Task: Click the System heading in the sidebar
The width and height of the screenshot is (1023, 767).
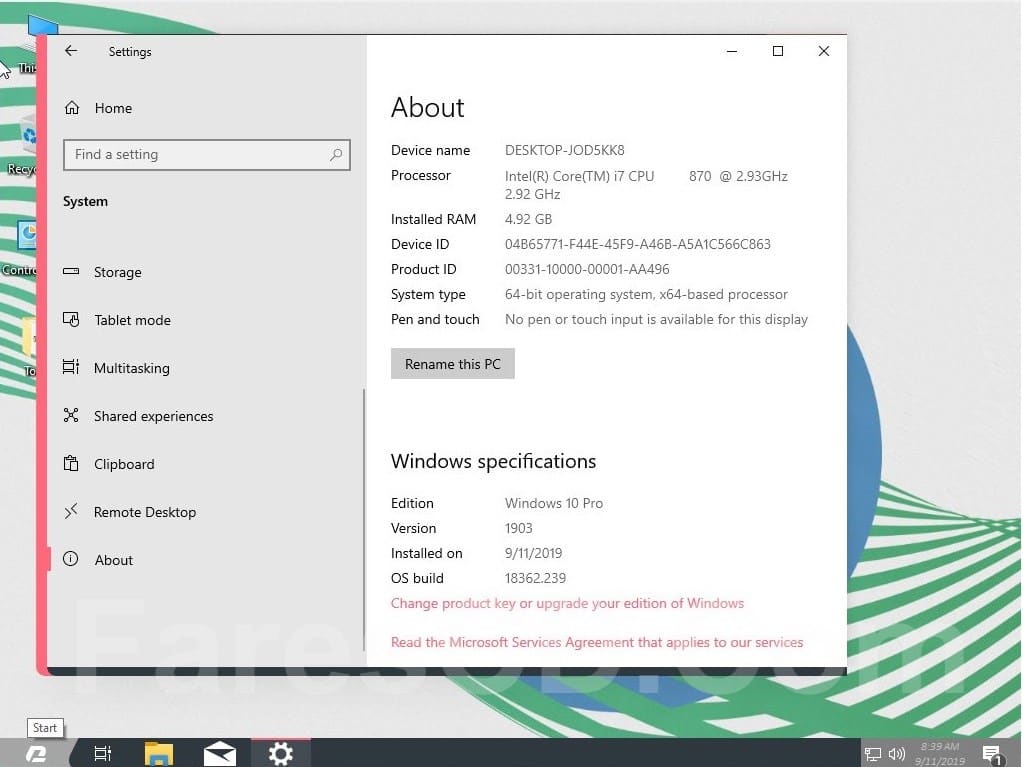Action: point(85,202)
